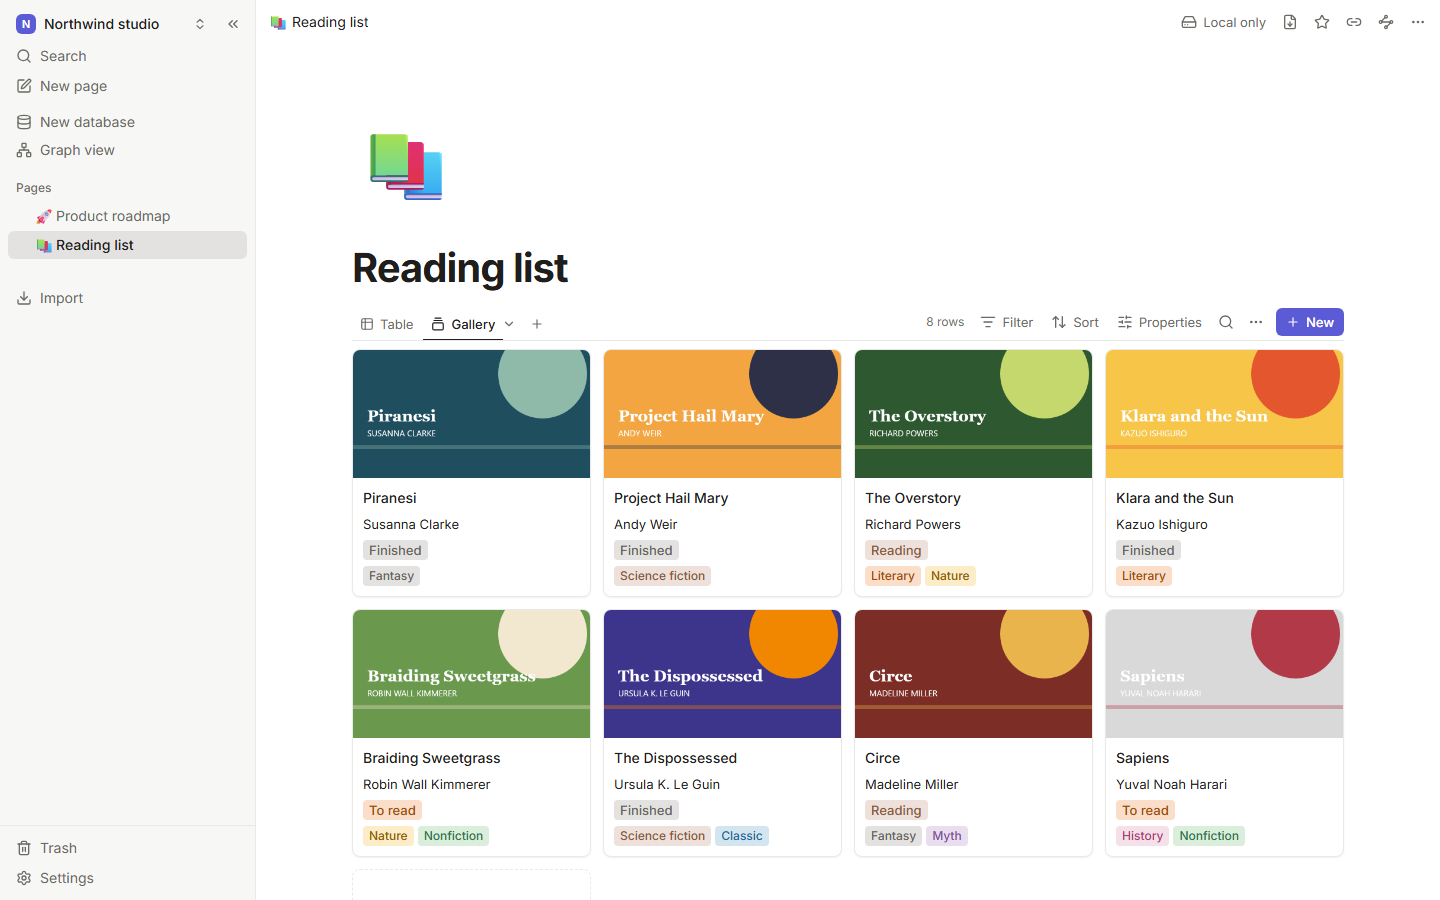Open the database more options ellipsis
This screenshot has width=1440, height=900.
[1256, 322]
